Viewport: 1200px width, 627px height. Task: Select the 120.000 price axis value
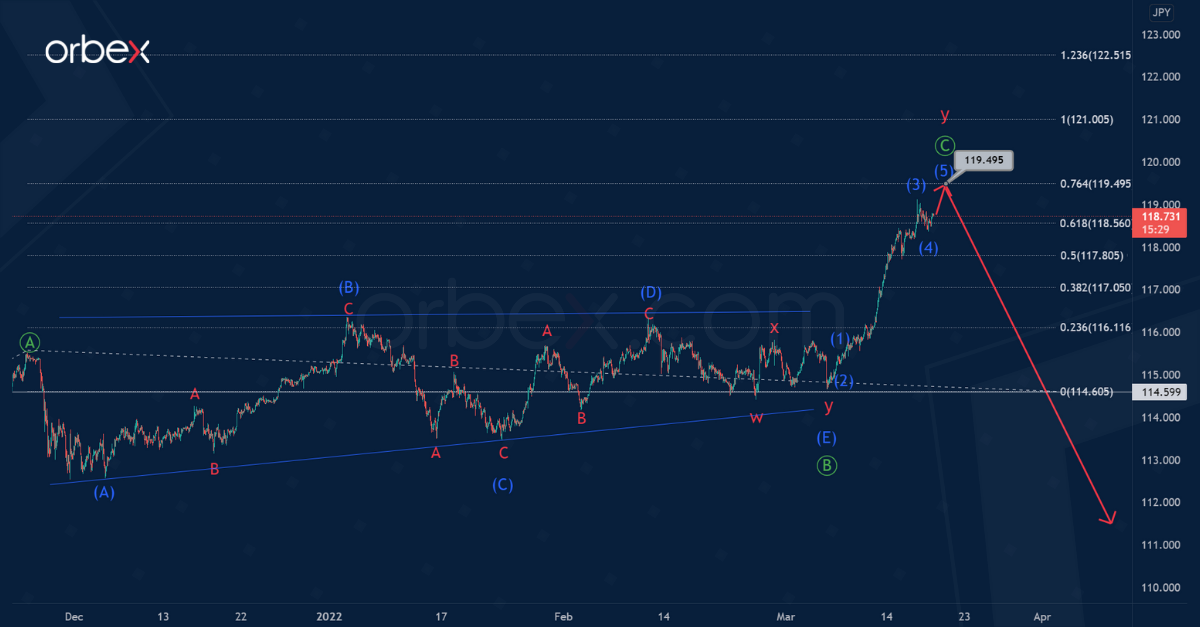(x=1160, y=162)
